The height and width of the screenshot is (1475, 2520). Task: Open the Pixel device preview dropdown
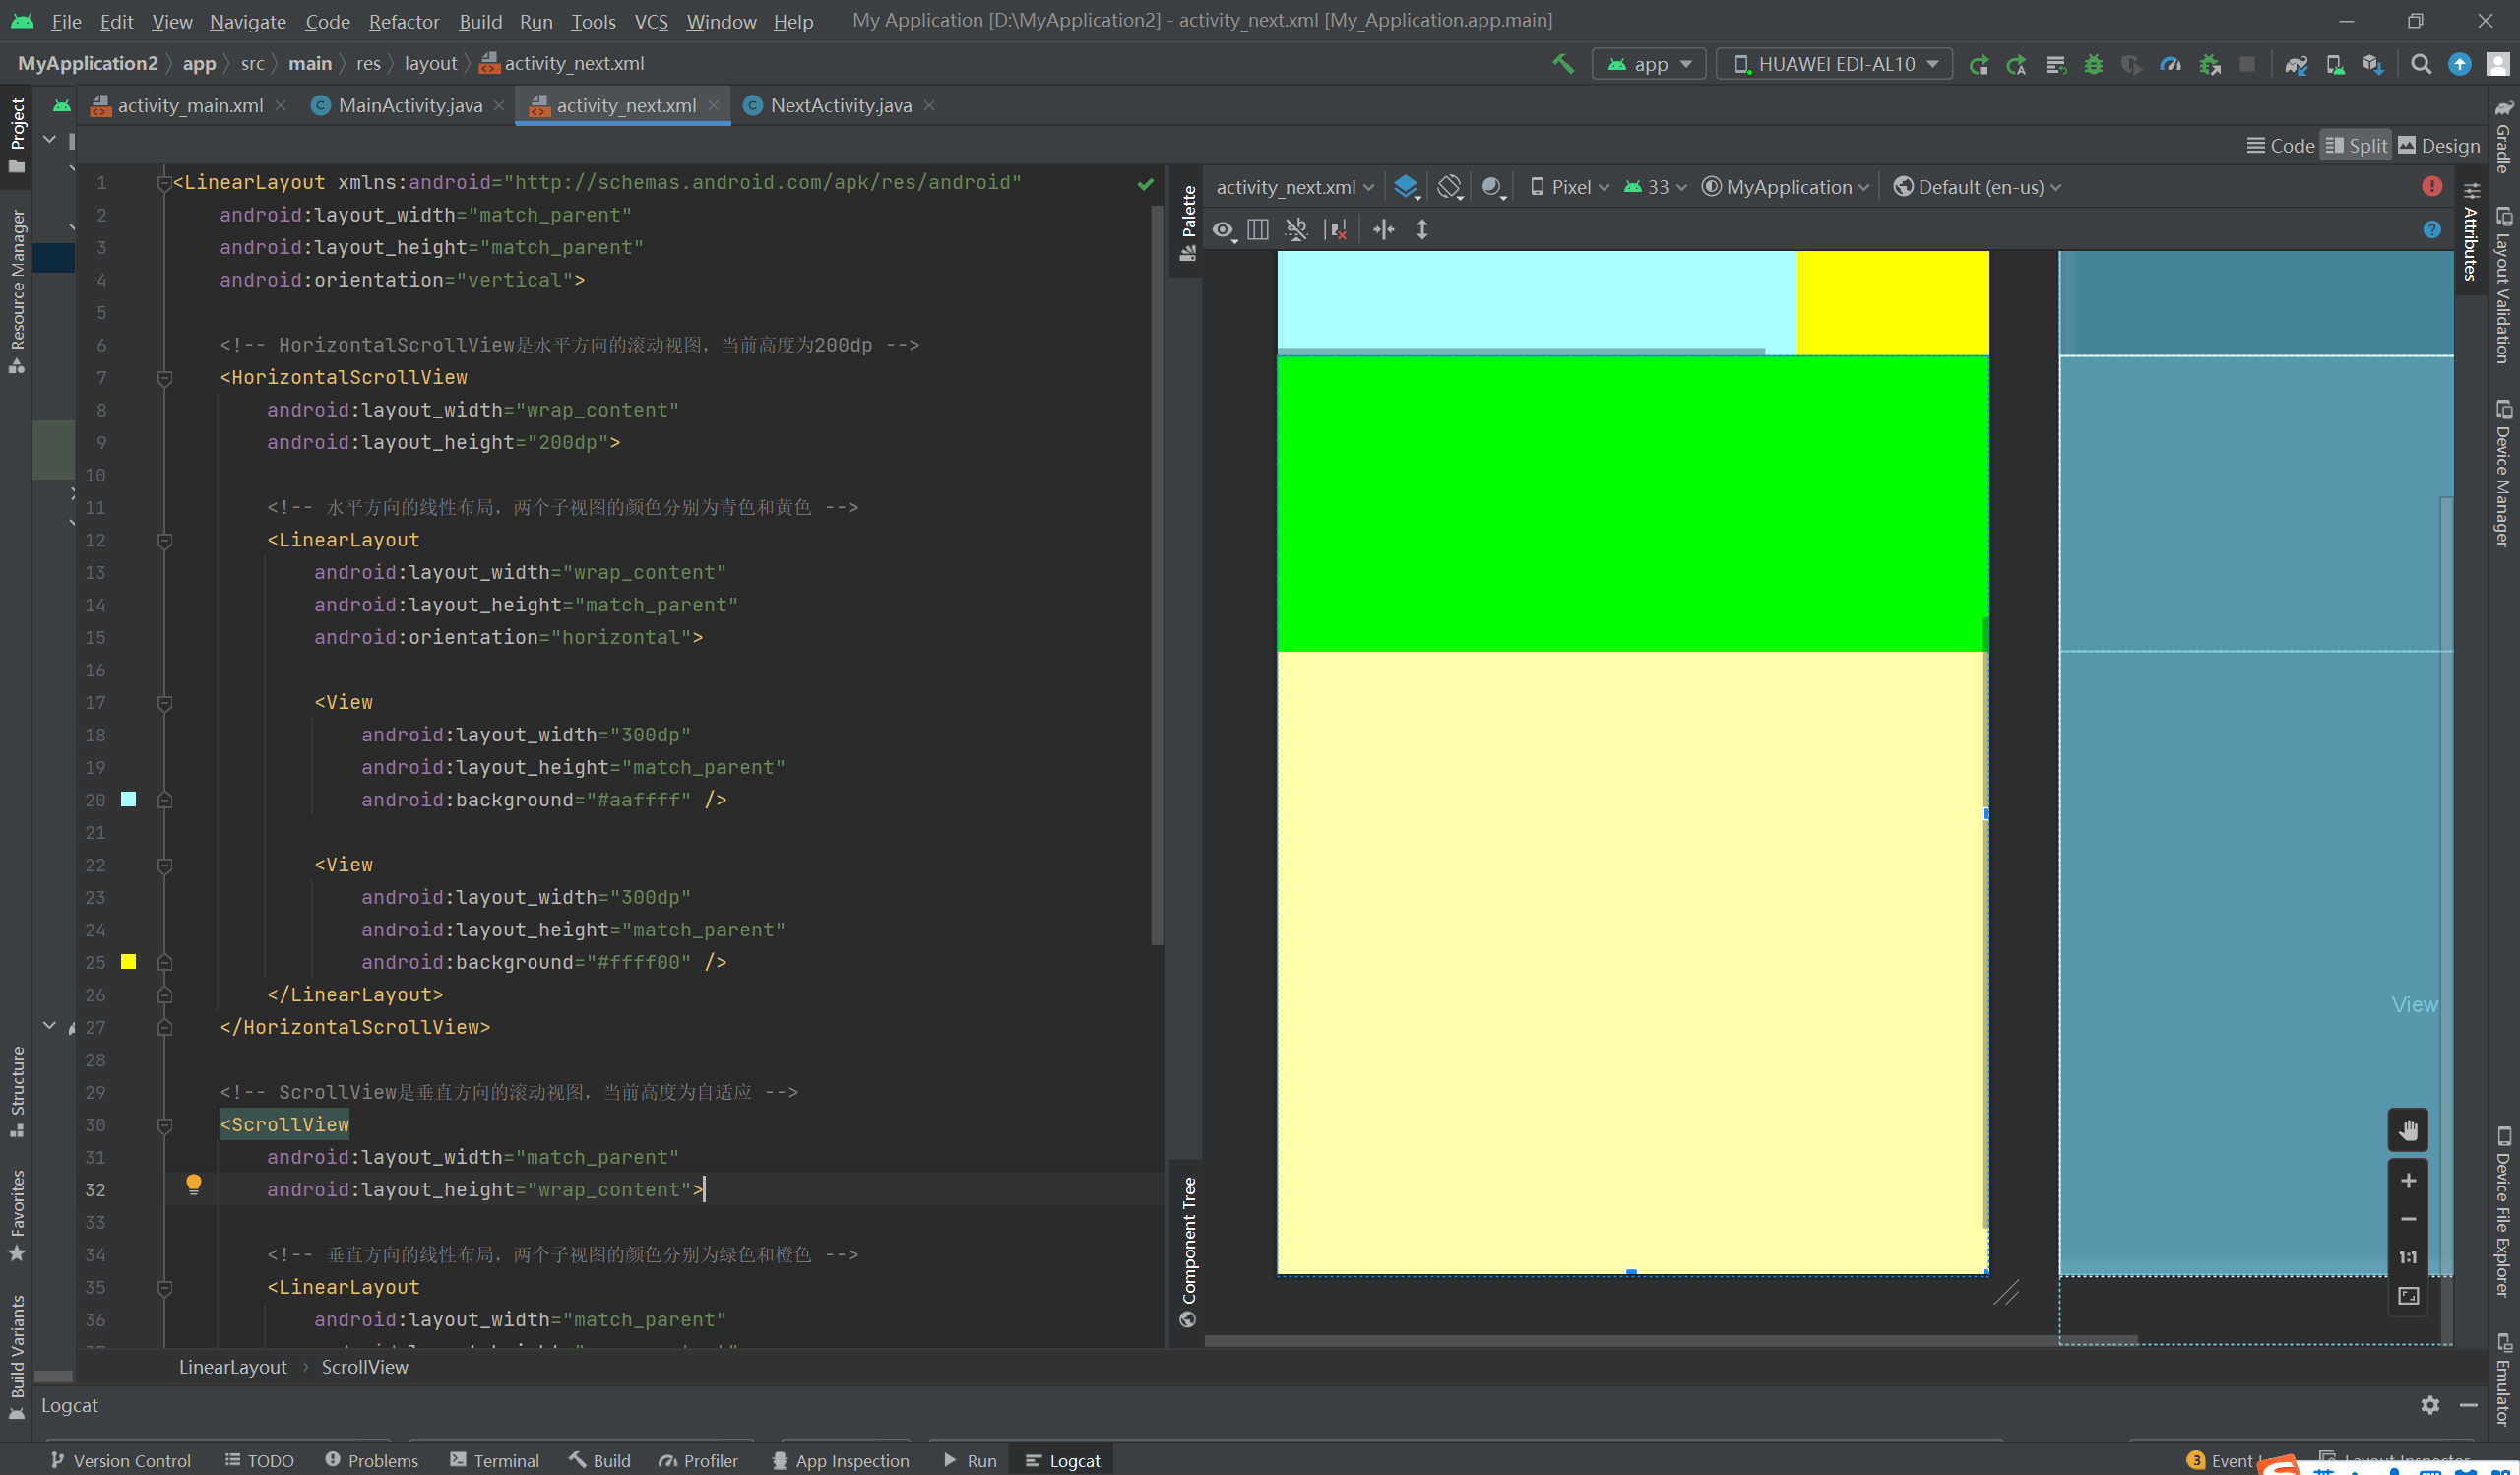[1570, 187]
